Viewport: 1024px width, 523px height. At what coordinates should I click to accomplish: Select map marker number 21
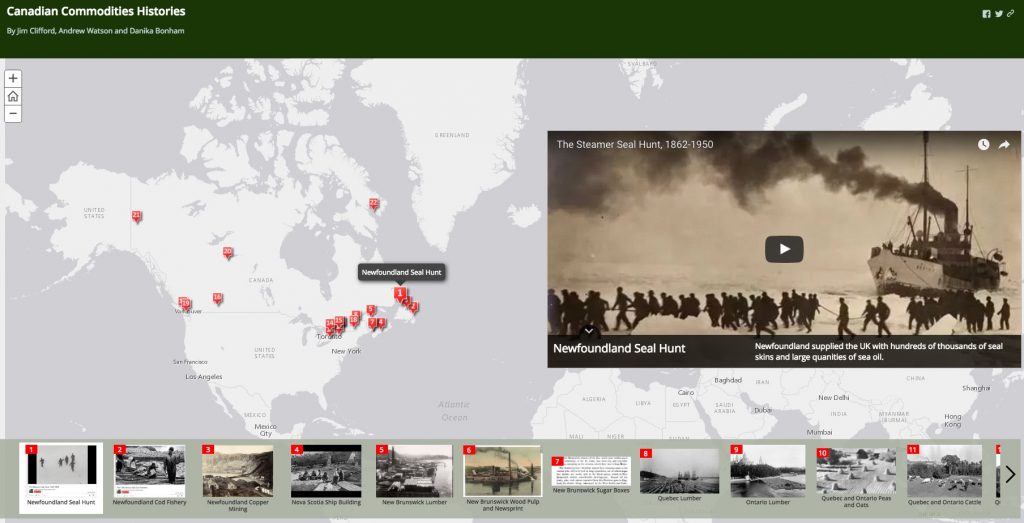point(137,216)
